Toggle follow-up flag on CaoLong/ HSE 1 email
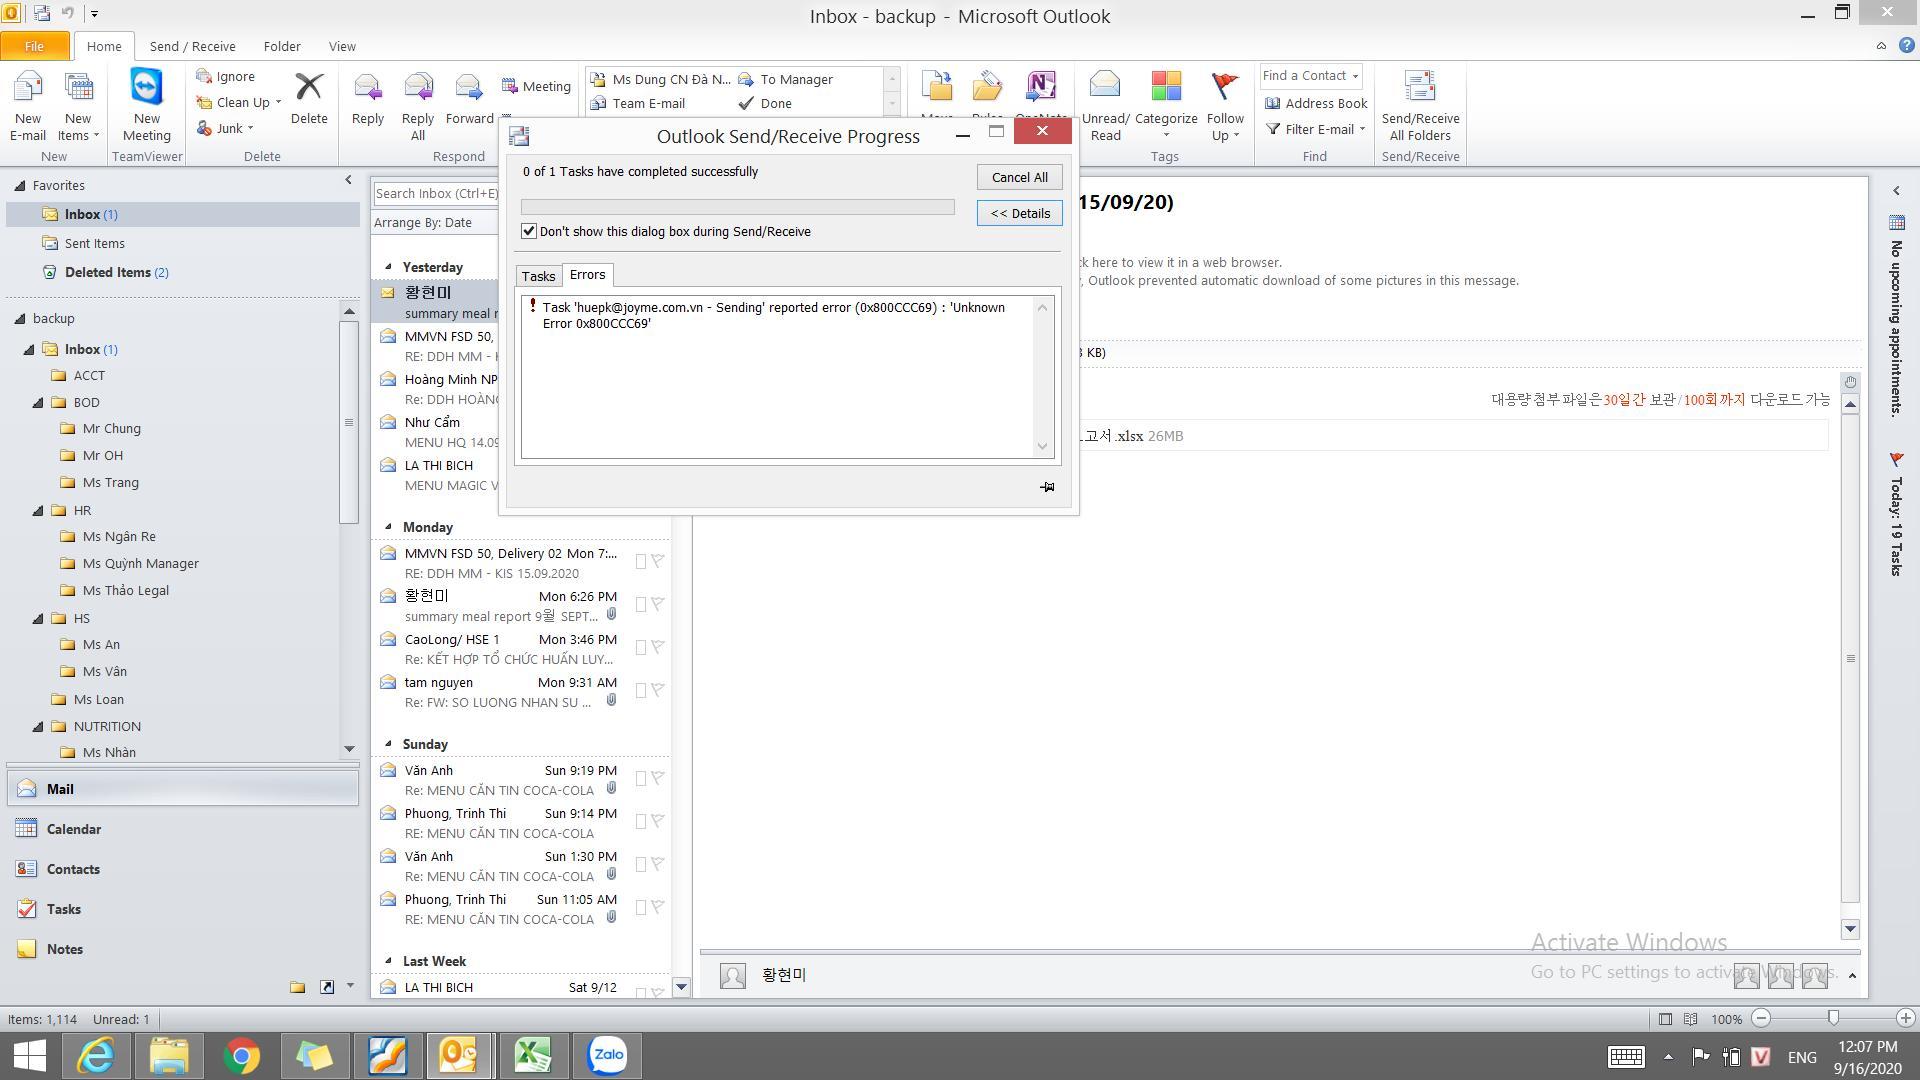The height and width of the screenshot is (1080, 1920). click(658, 647)
